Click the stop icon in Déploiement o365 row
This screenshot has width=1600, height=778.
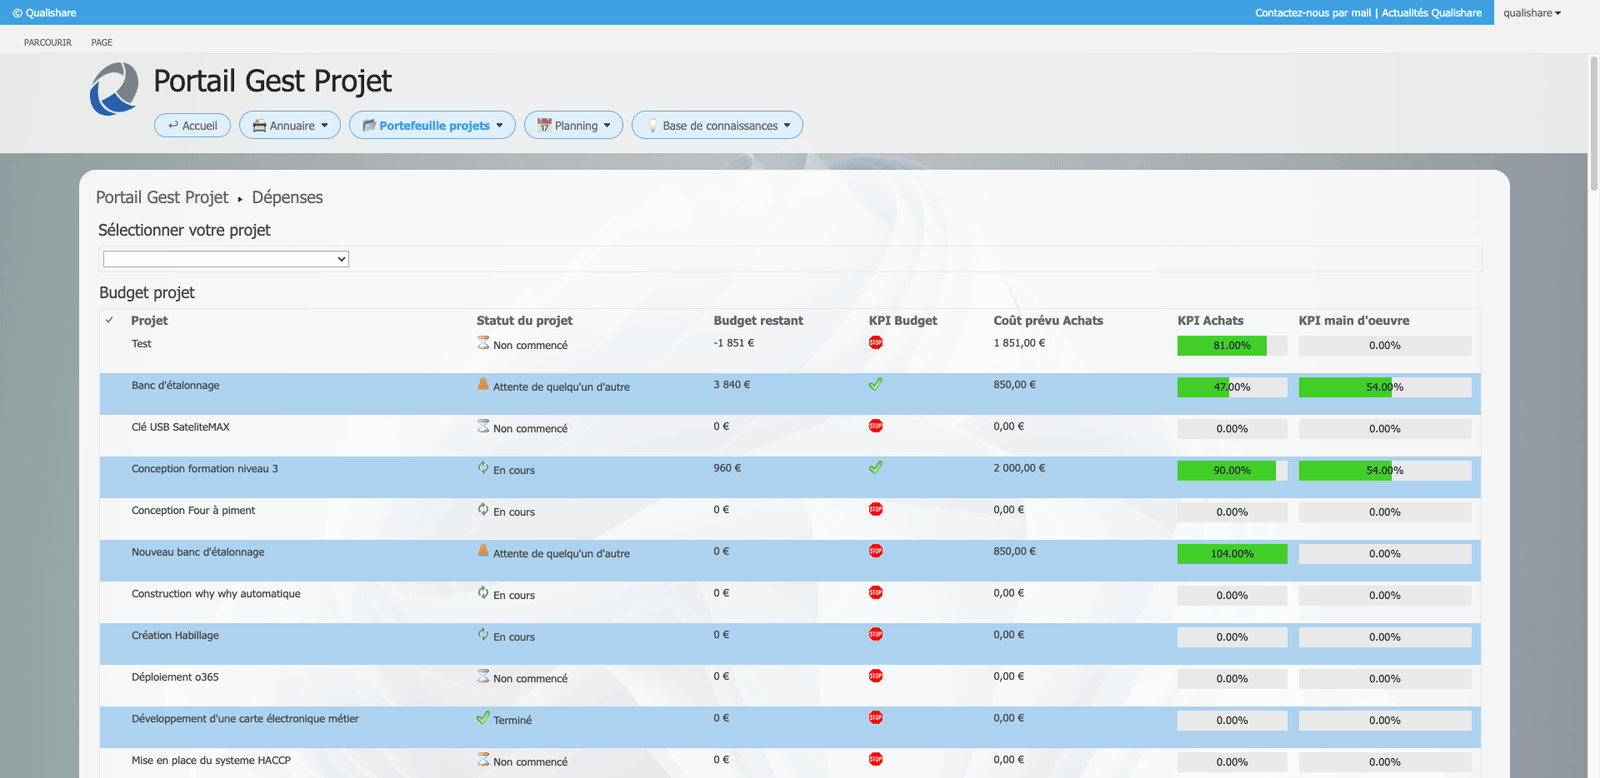pyautogui.click(x=876, y=676)
